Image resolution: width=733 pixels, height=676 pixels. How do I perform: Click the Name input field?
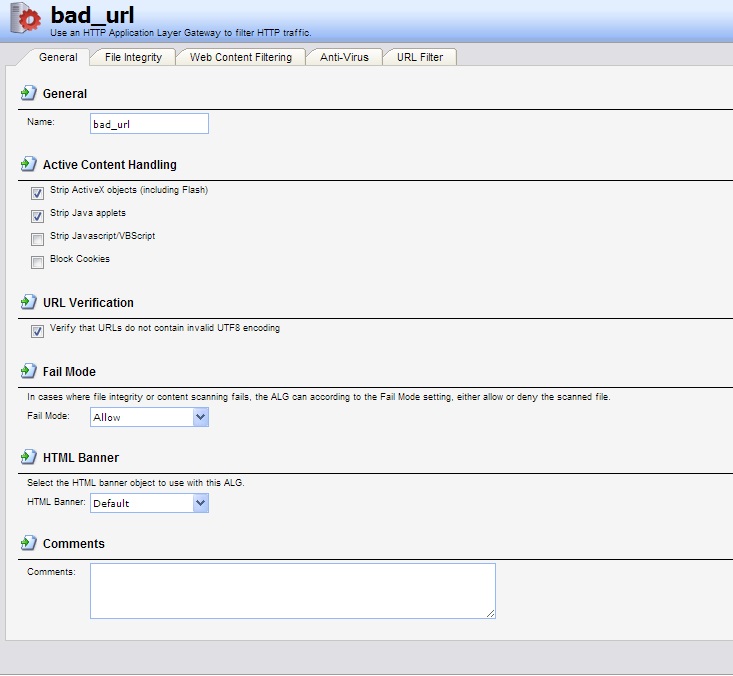click(149, 124)
